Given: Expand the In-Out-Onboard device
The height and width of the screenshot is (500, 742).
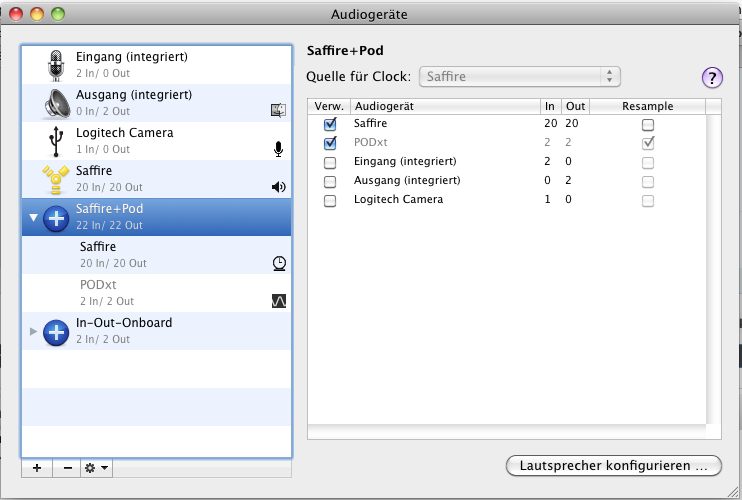Looking at the screenshot, I should tap(33, 331).
